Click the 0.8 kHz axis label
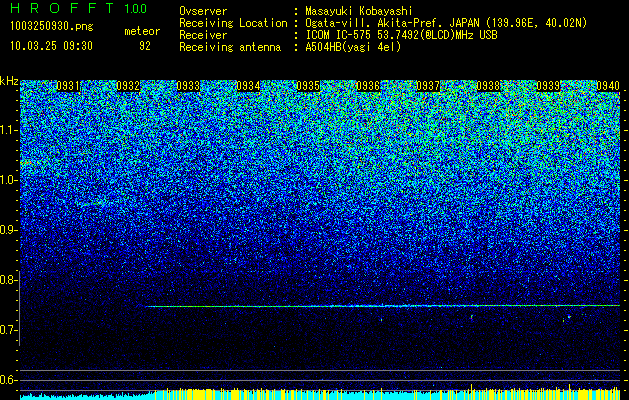Image resolution: width=629 pixels, height=400 pixels. (8, 280)
